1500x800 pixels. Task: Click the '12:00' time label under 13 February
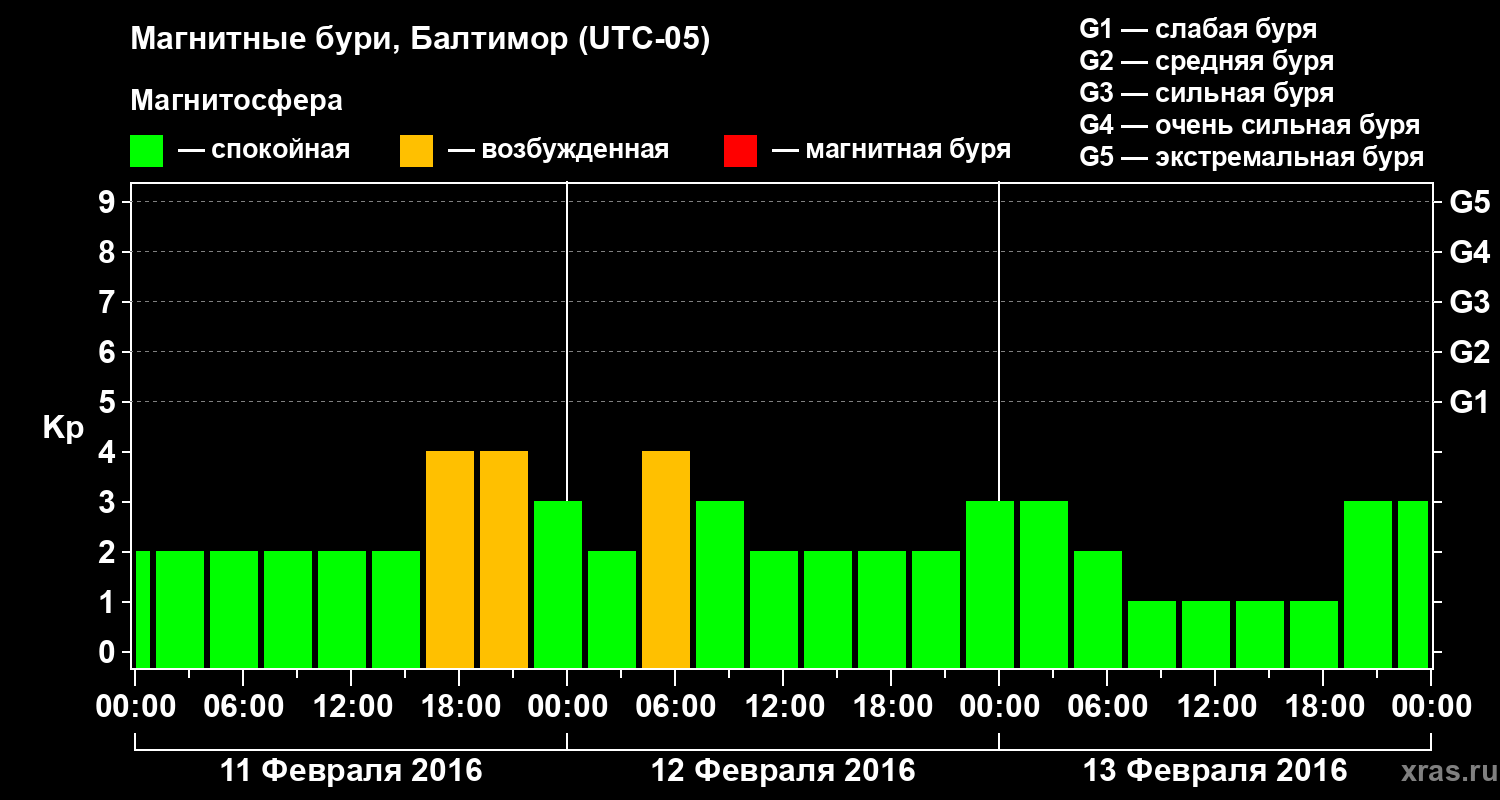1215,706
